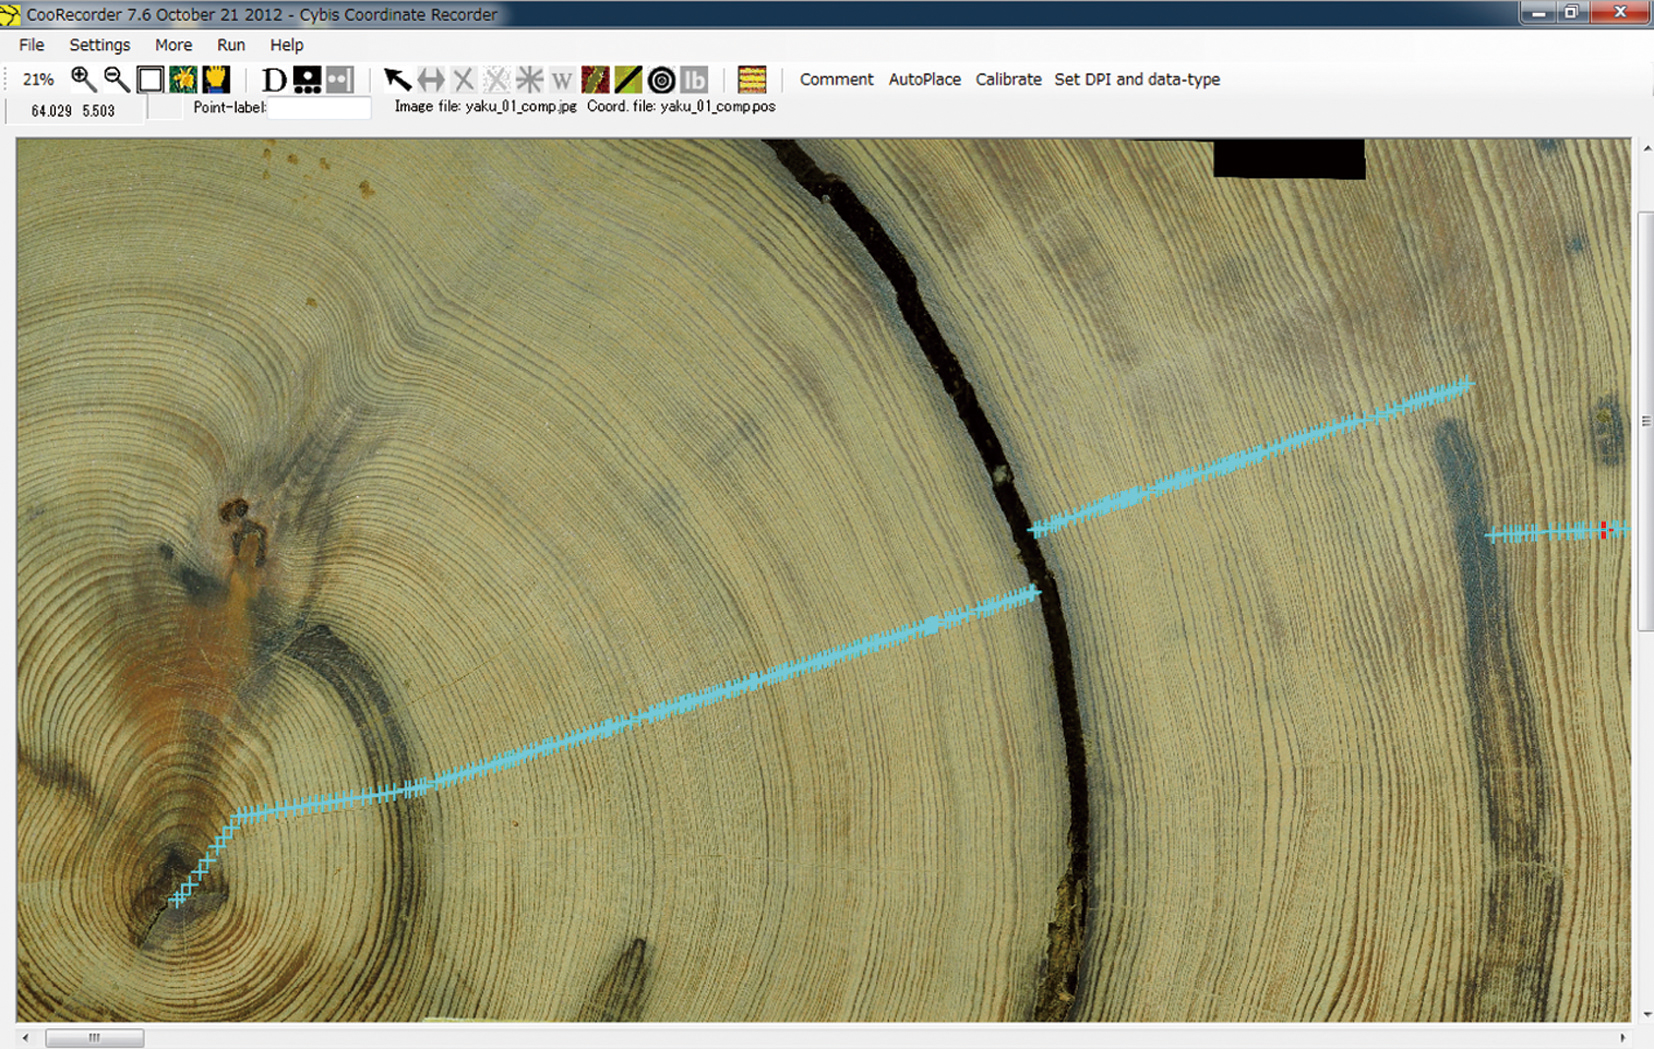The width and height of the screenshot is (1654, 1049).
Task: Click the double-headed horizontal arrow icon
Action: [431, 80]
